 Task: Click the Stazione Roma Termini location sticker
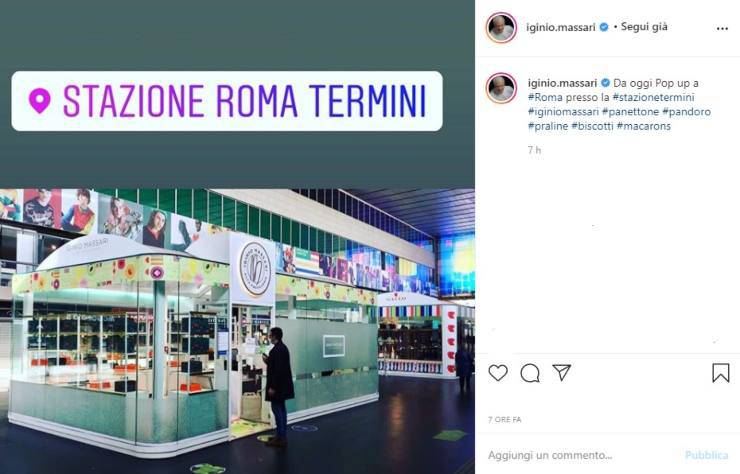coord(227,101)
